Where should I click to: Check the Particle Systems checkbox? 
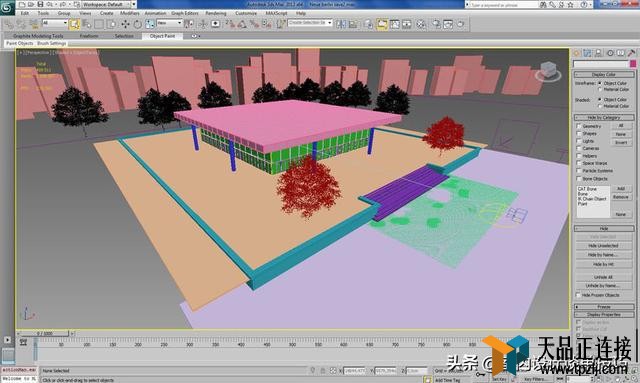click(x=578, y=170)
